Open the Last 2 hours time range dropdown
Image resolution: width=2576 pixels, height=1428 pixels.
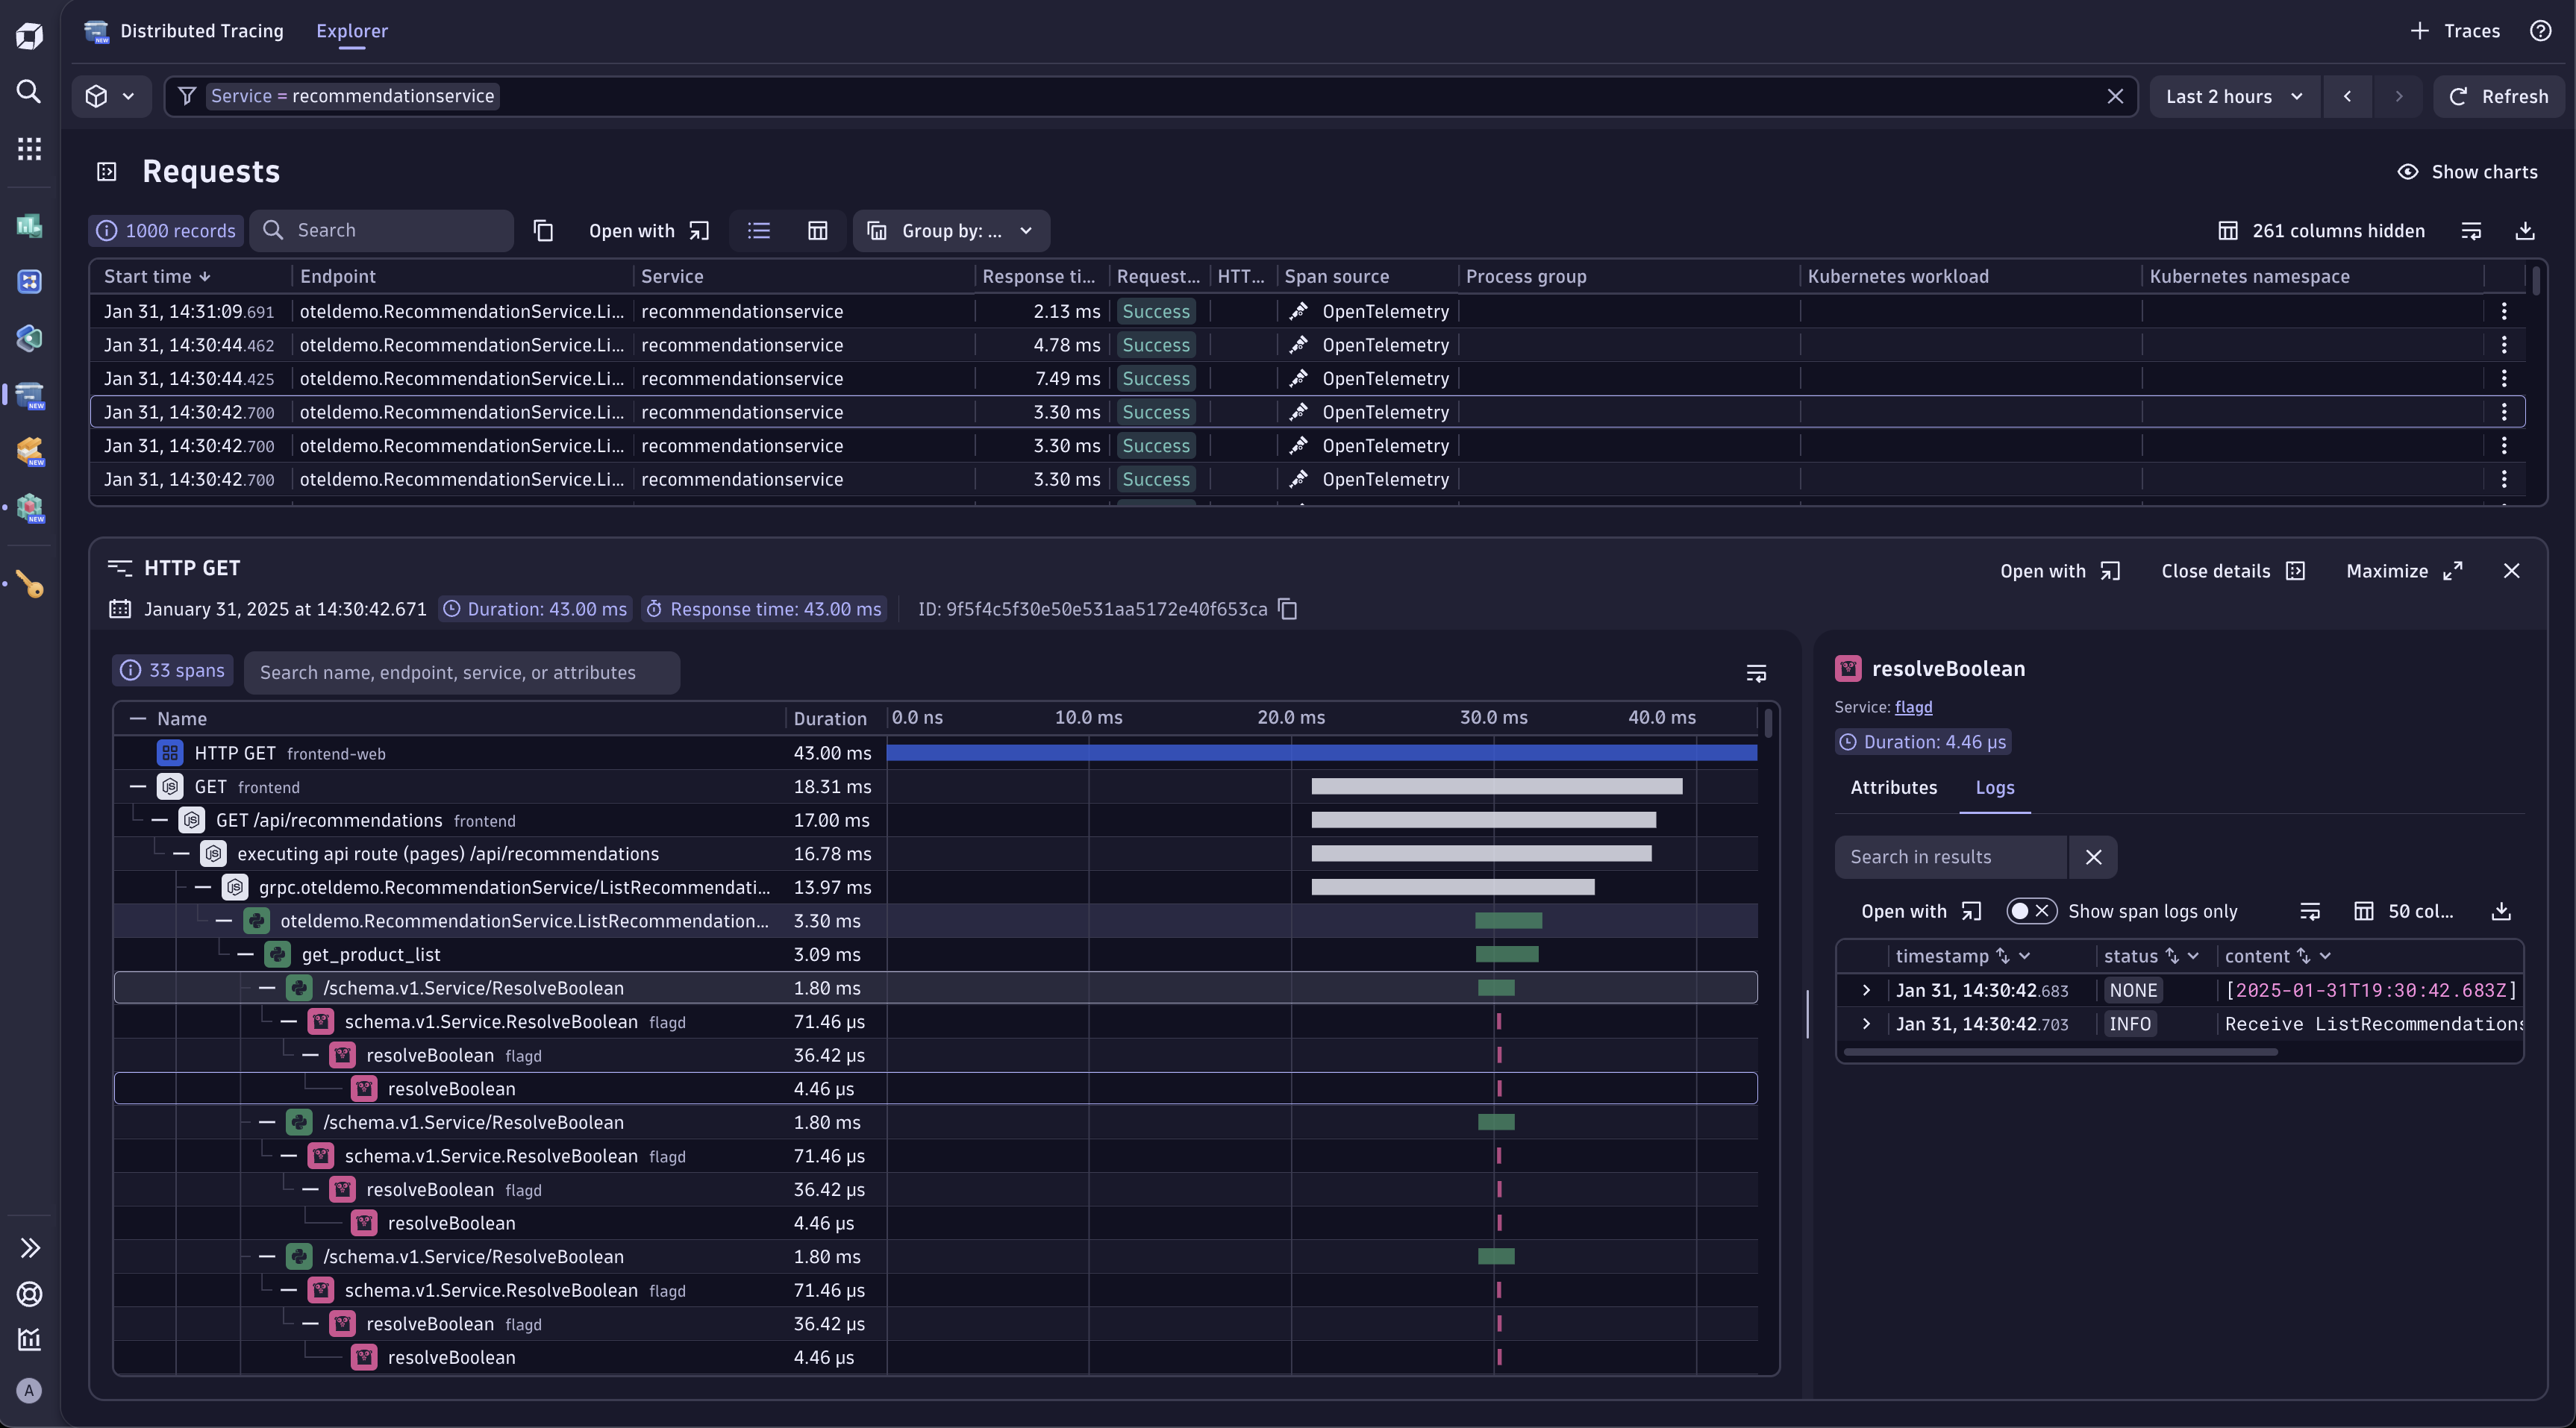pyautogui.click(x=2233, y=96)
